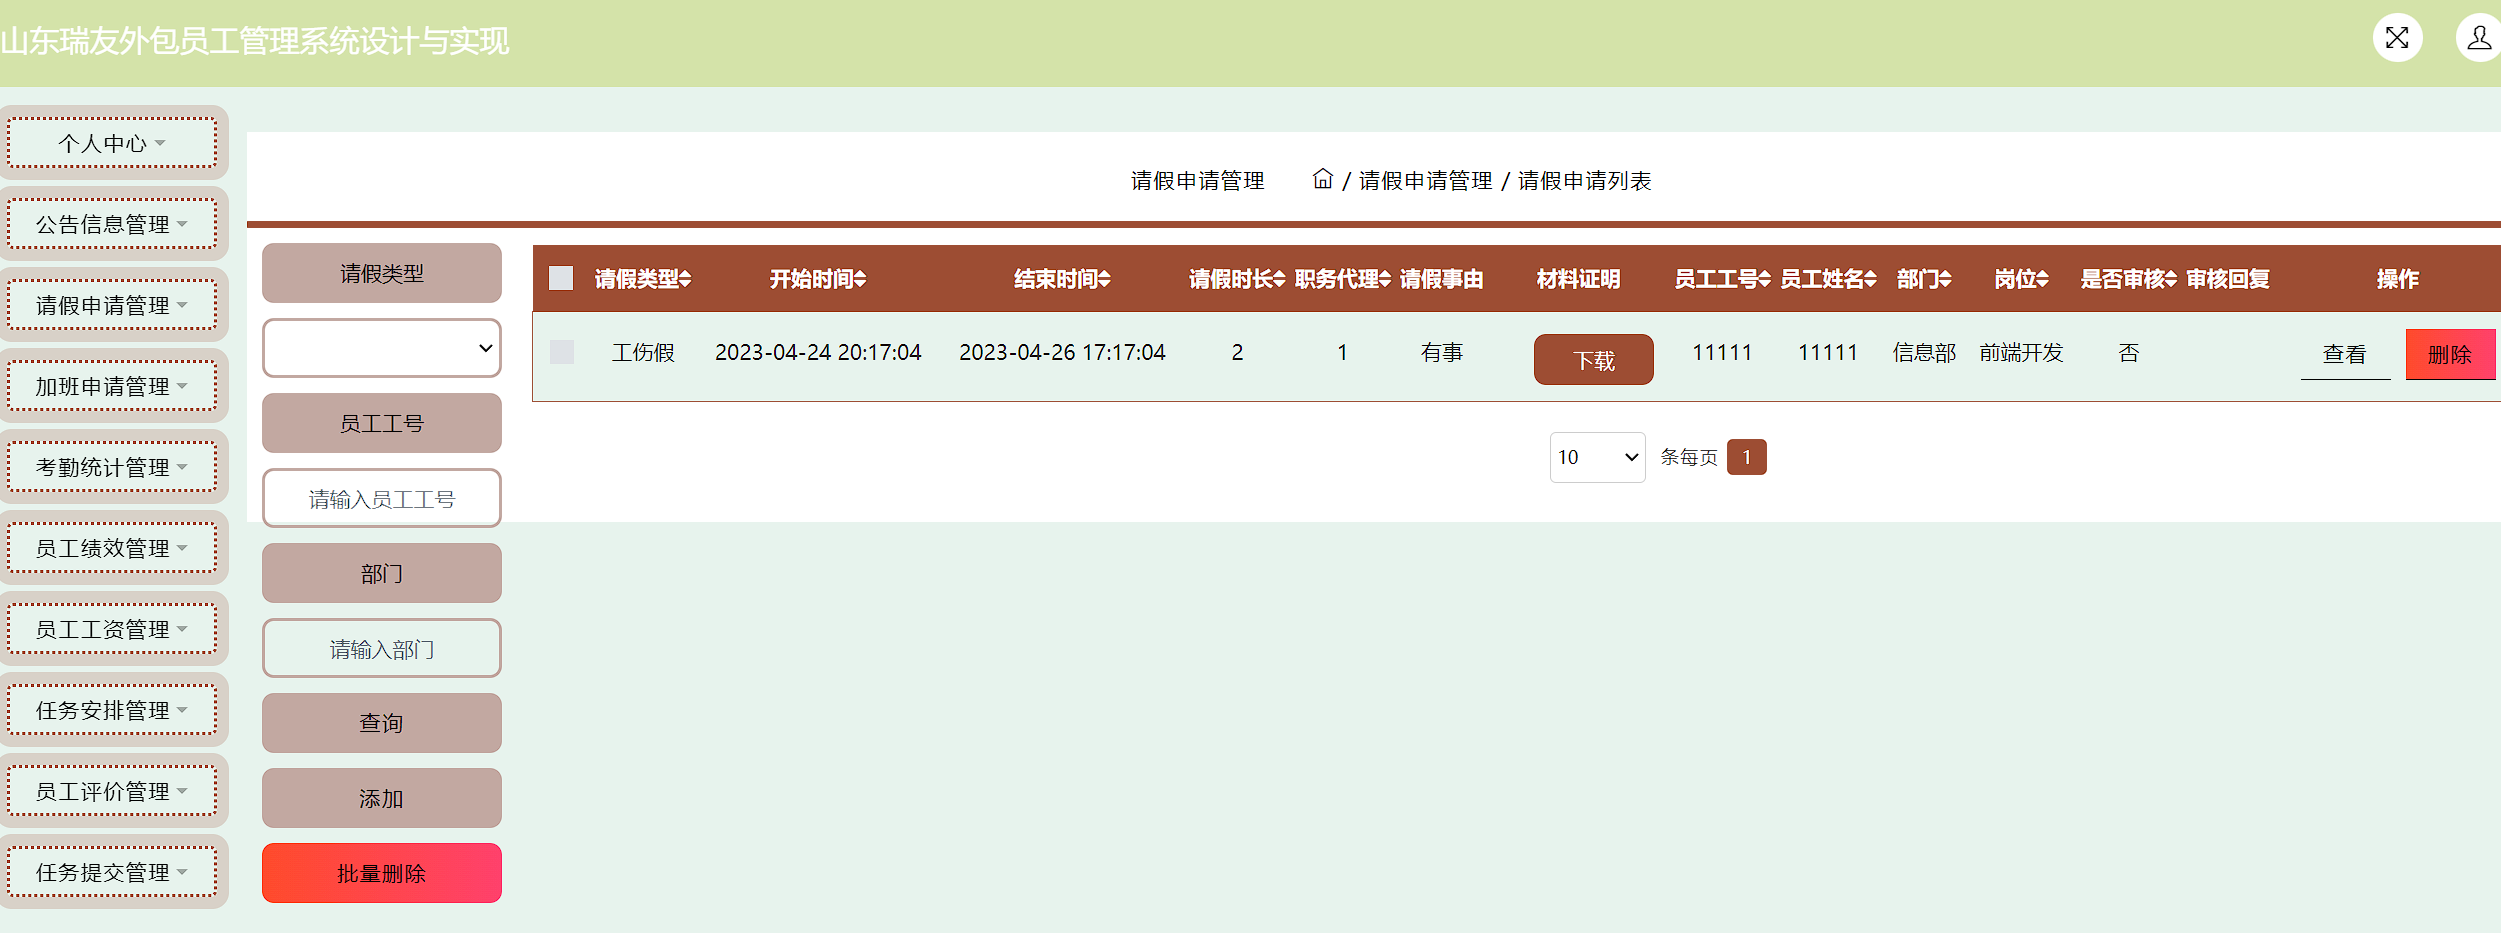Sort by 请假类型 column
This screenshot has width=2501, height=933.
[x=643, y=279]
